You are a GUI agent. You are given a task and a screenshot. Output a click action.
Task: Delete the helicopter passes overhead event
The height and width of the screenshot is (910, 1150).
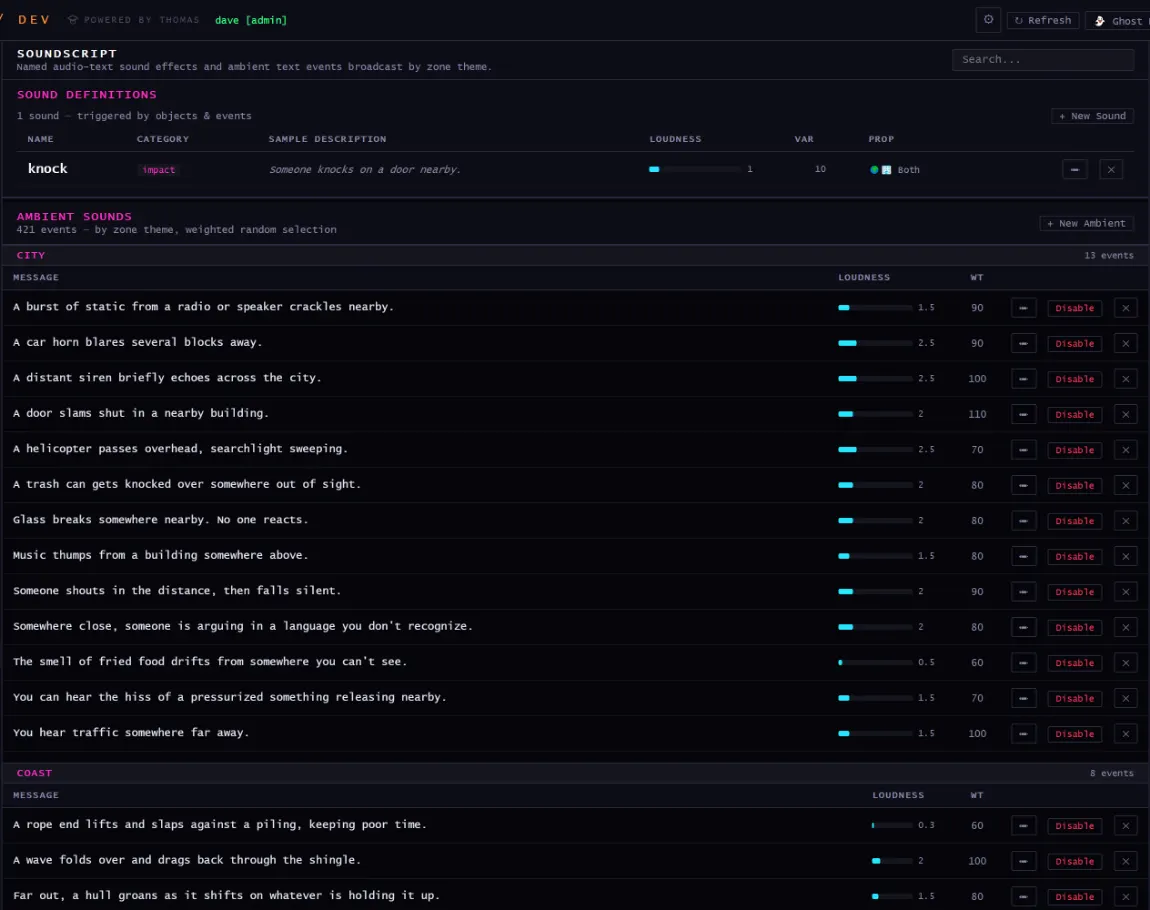1126,450
